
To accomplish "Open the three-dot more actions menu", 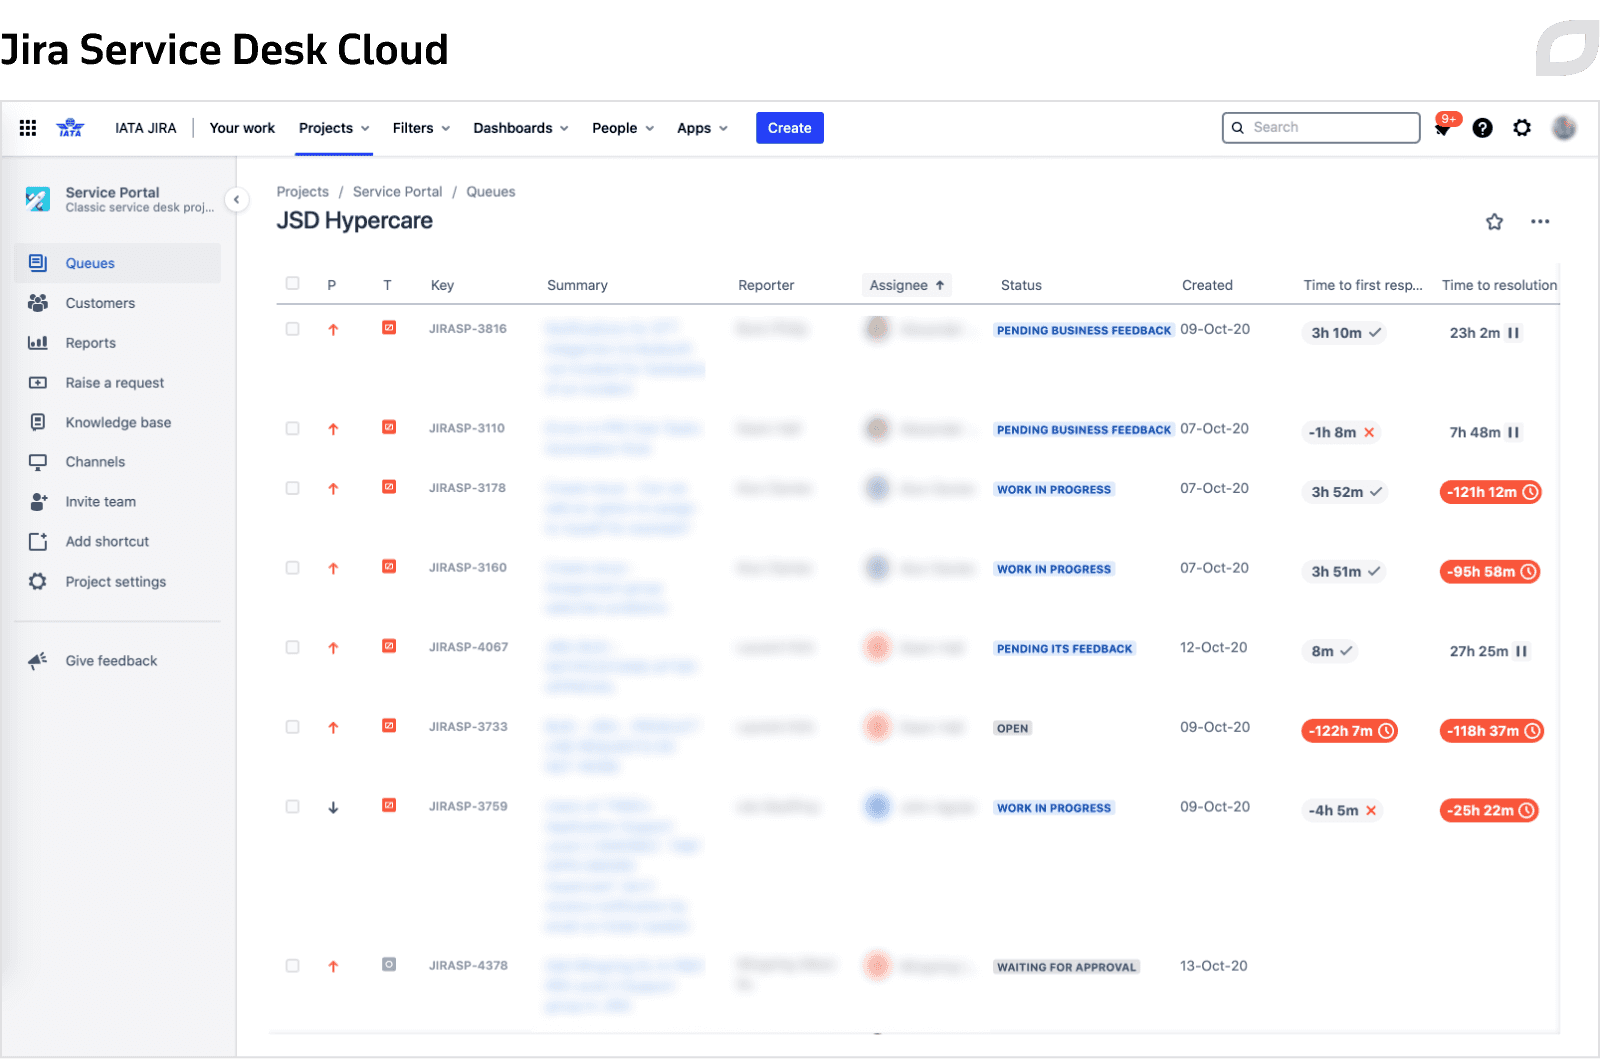I will [x=1540, y=222].
